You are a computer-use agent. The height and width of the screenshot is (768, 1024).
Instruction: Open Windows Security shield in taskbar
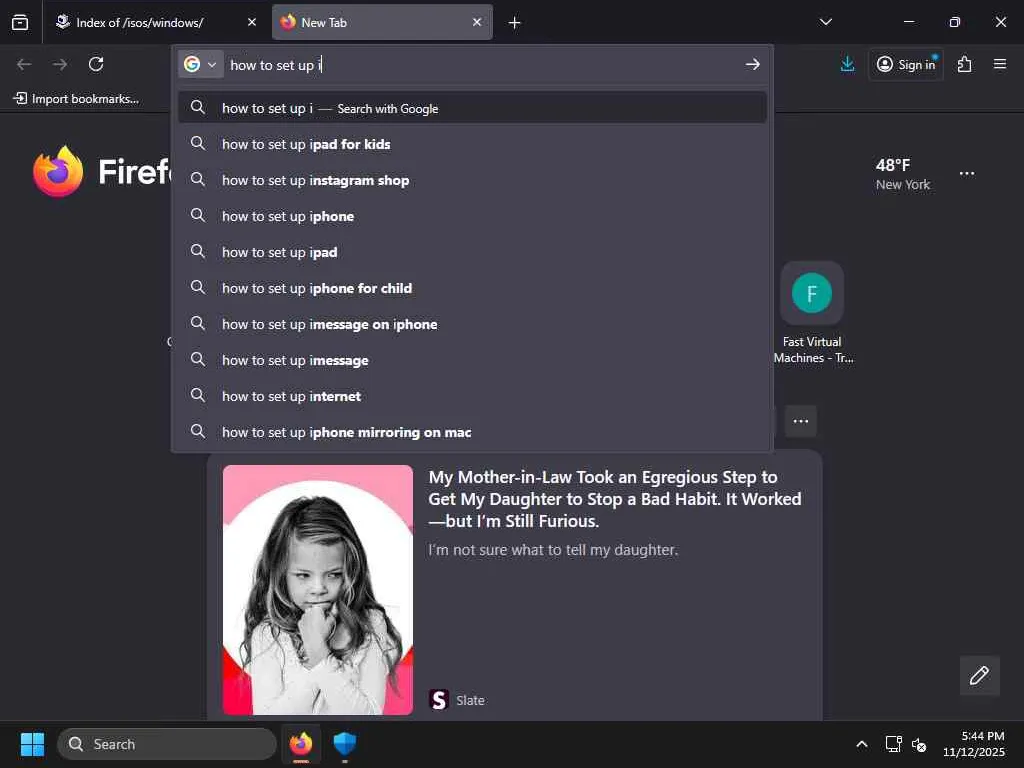pyautogui.click(x=345, y=744)
